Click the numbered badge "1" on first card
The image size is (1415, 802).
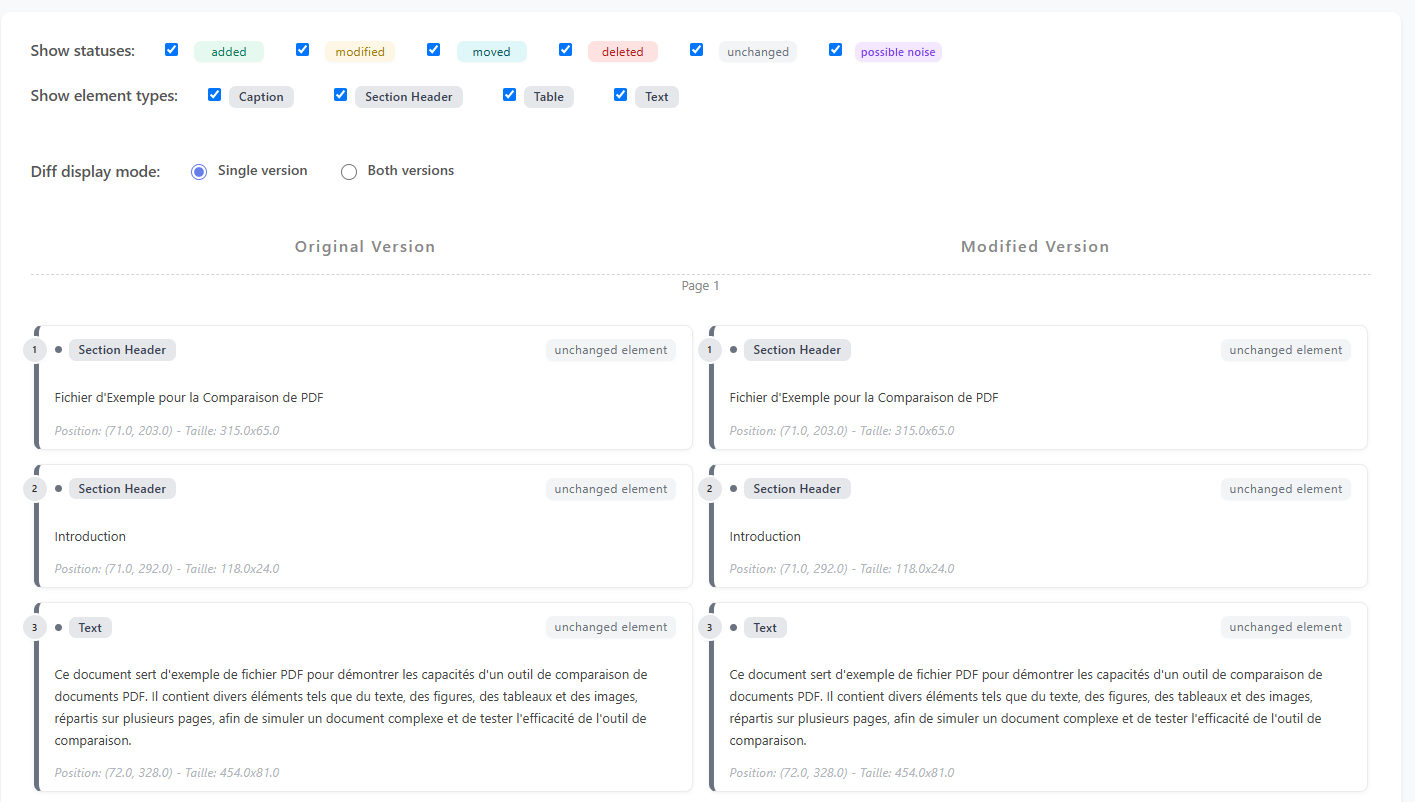[34, 349]
